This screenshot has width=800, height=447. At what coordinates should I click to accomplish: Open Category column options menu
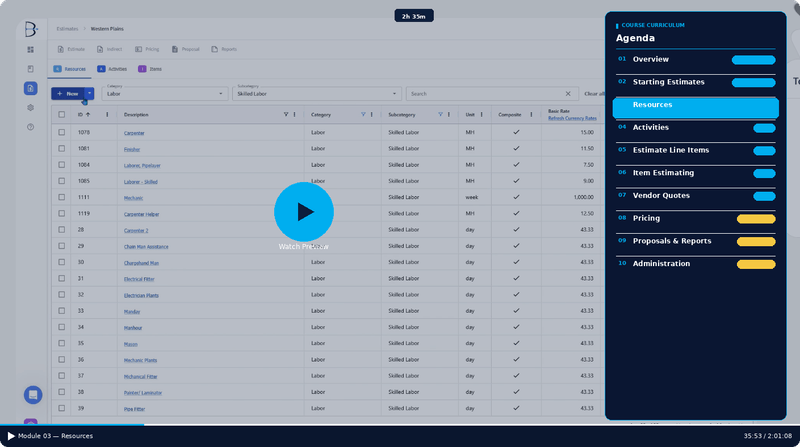371,115
